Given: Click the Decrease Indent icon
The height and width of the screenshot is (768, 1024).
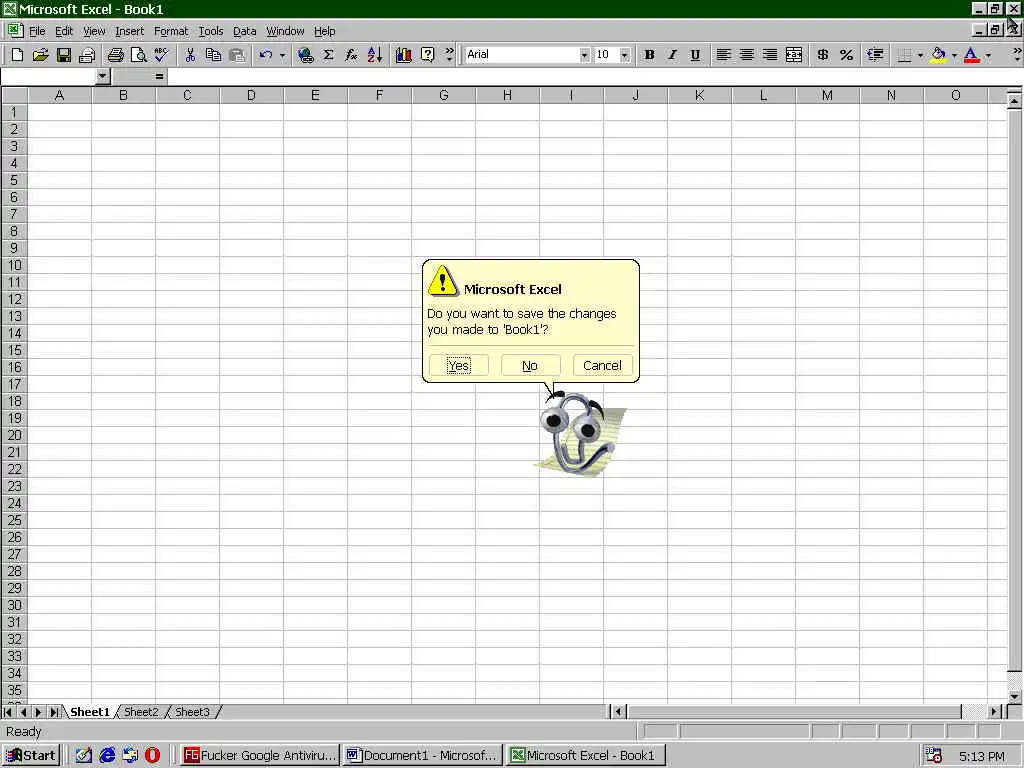Looking at the screenshot, I should point(875,55).
